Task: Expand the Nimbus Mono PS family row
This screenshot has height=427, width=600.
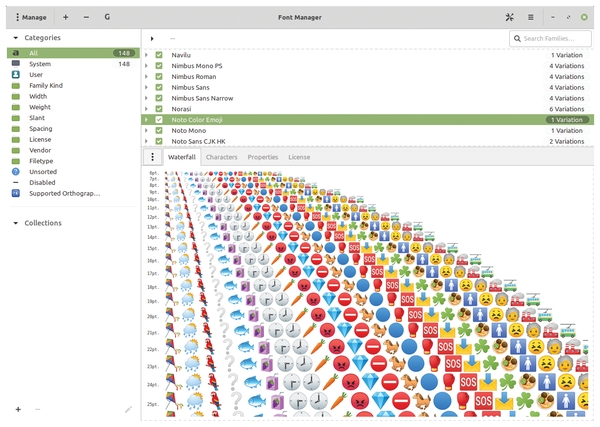Action: tap(146, 66)
